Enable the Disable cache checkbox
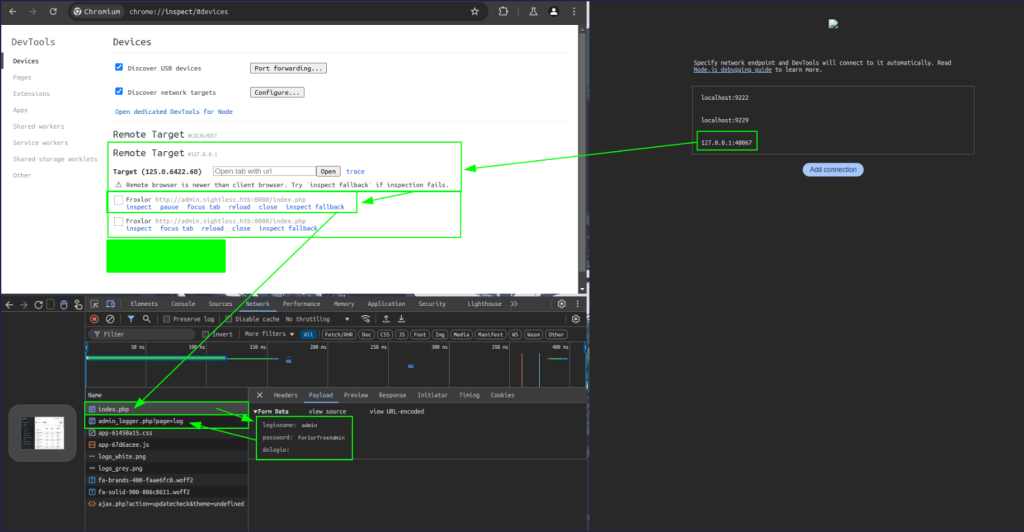Image resolution: width=1024 pixels, height=532 pixels. (x=228, y=319)
